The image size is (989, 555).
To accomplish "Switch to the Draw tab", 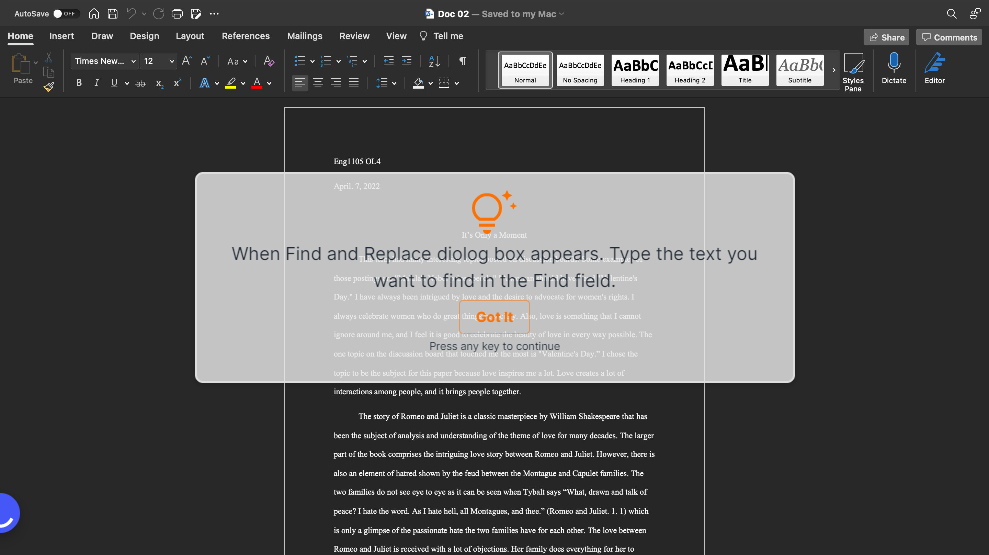I will click(x=102, y=36).
